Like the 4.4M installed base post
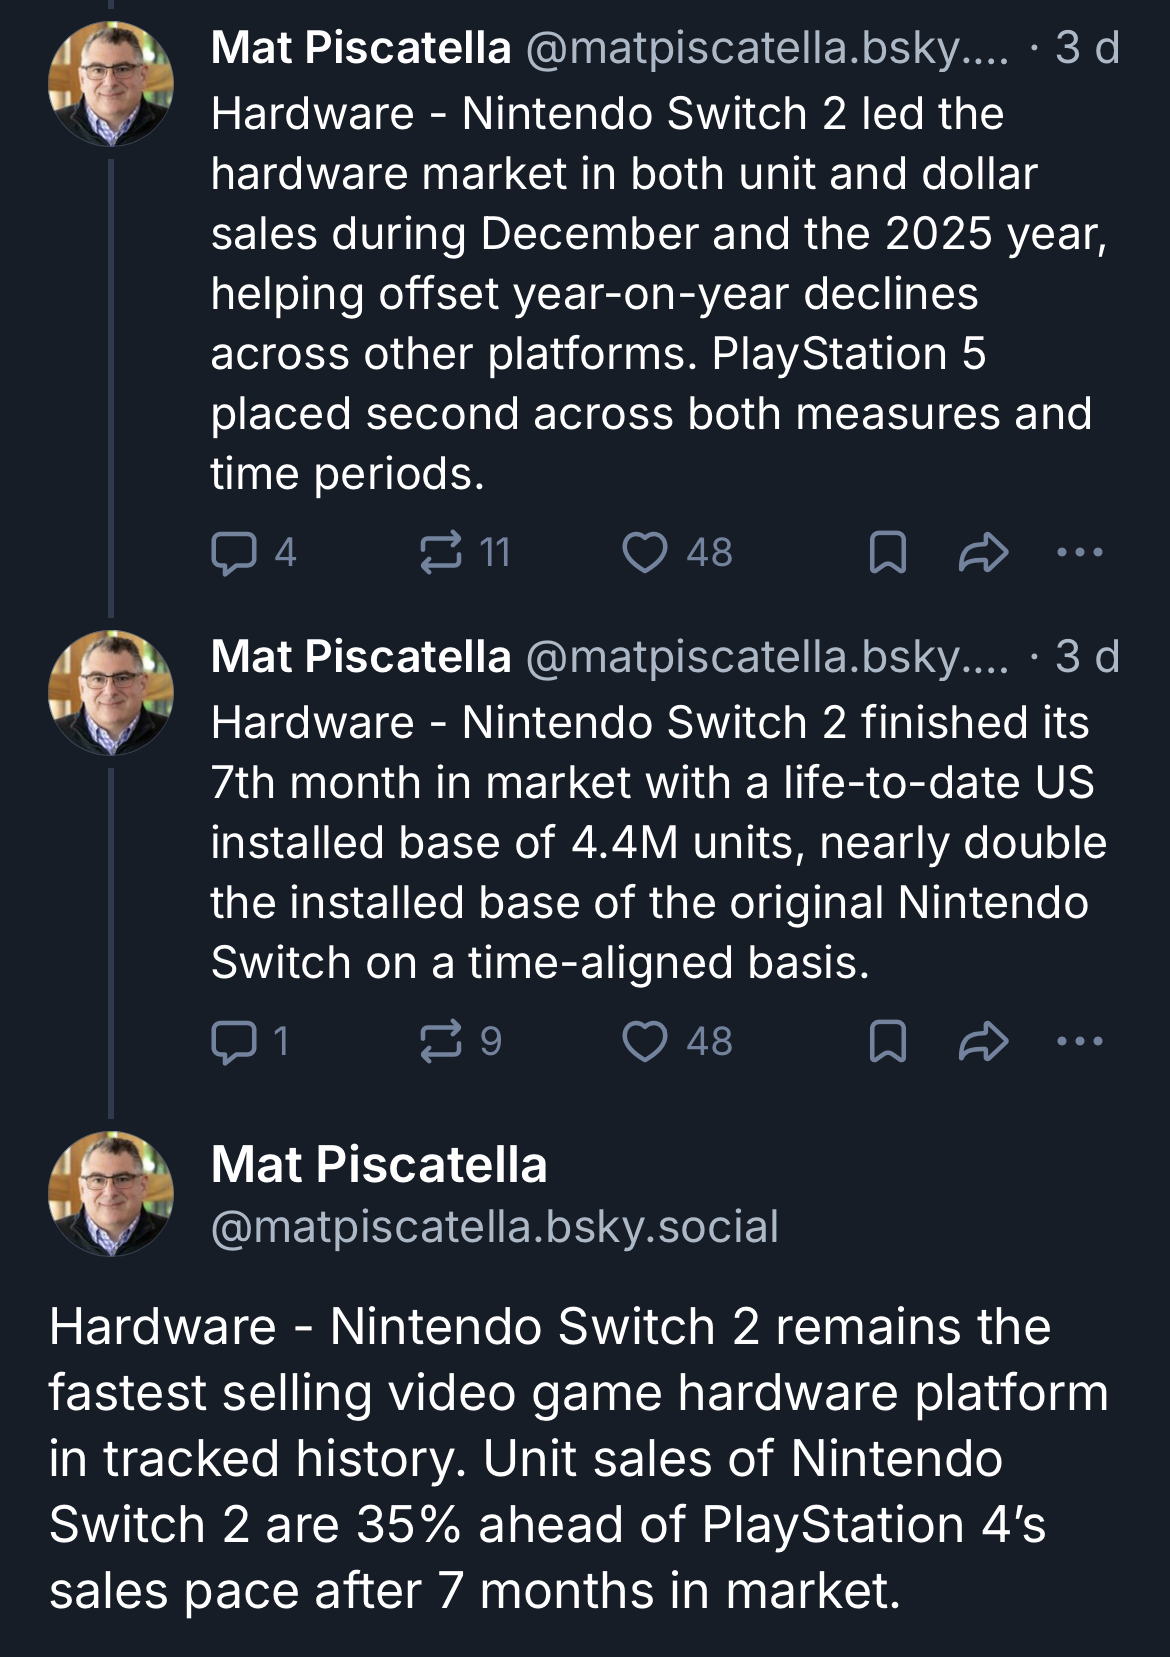Viewport: 1170px width, 1657px height. click(645, 1042)
